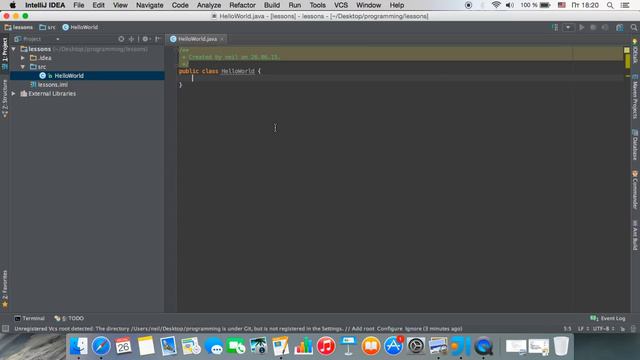Open the Event Log
Screen dimensions: 640x360
(x=607, y=318)
